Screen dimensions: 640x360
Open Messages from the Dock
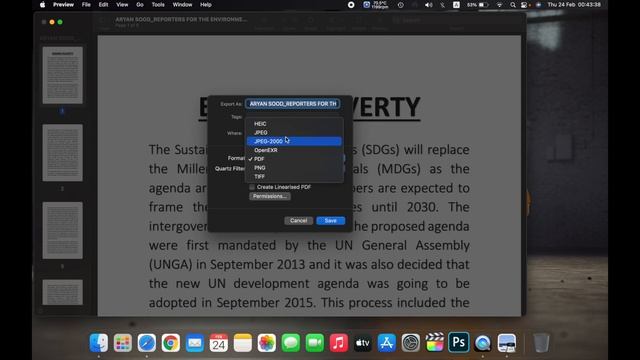[291, 343]
